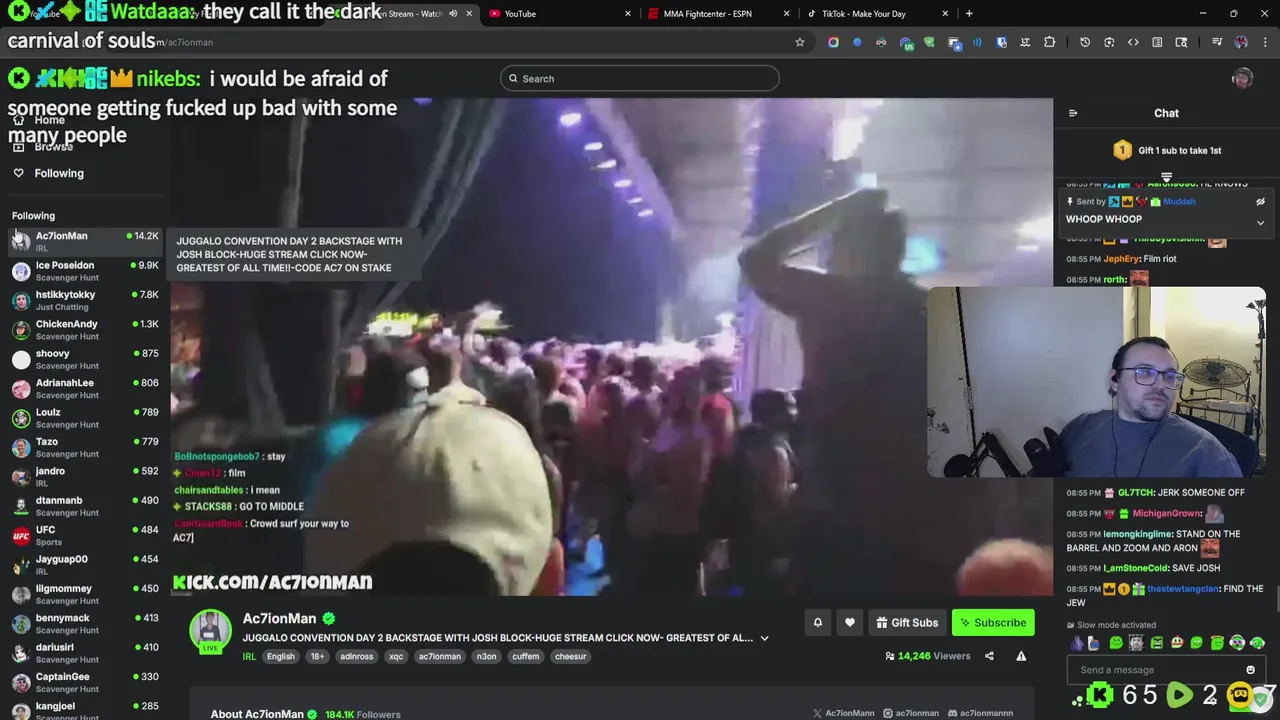Click the cheesur tag
This screenshot has height=720, width=1280.
click(570, 657)
